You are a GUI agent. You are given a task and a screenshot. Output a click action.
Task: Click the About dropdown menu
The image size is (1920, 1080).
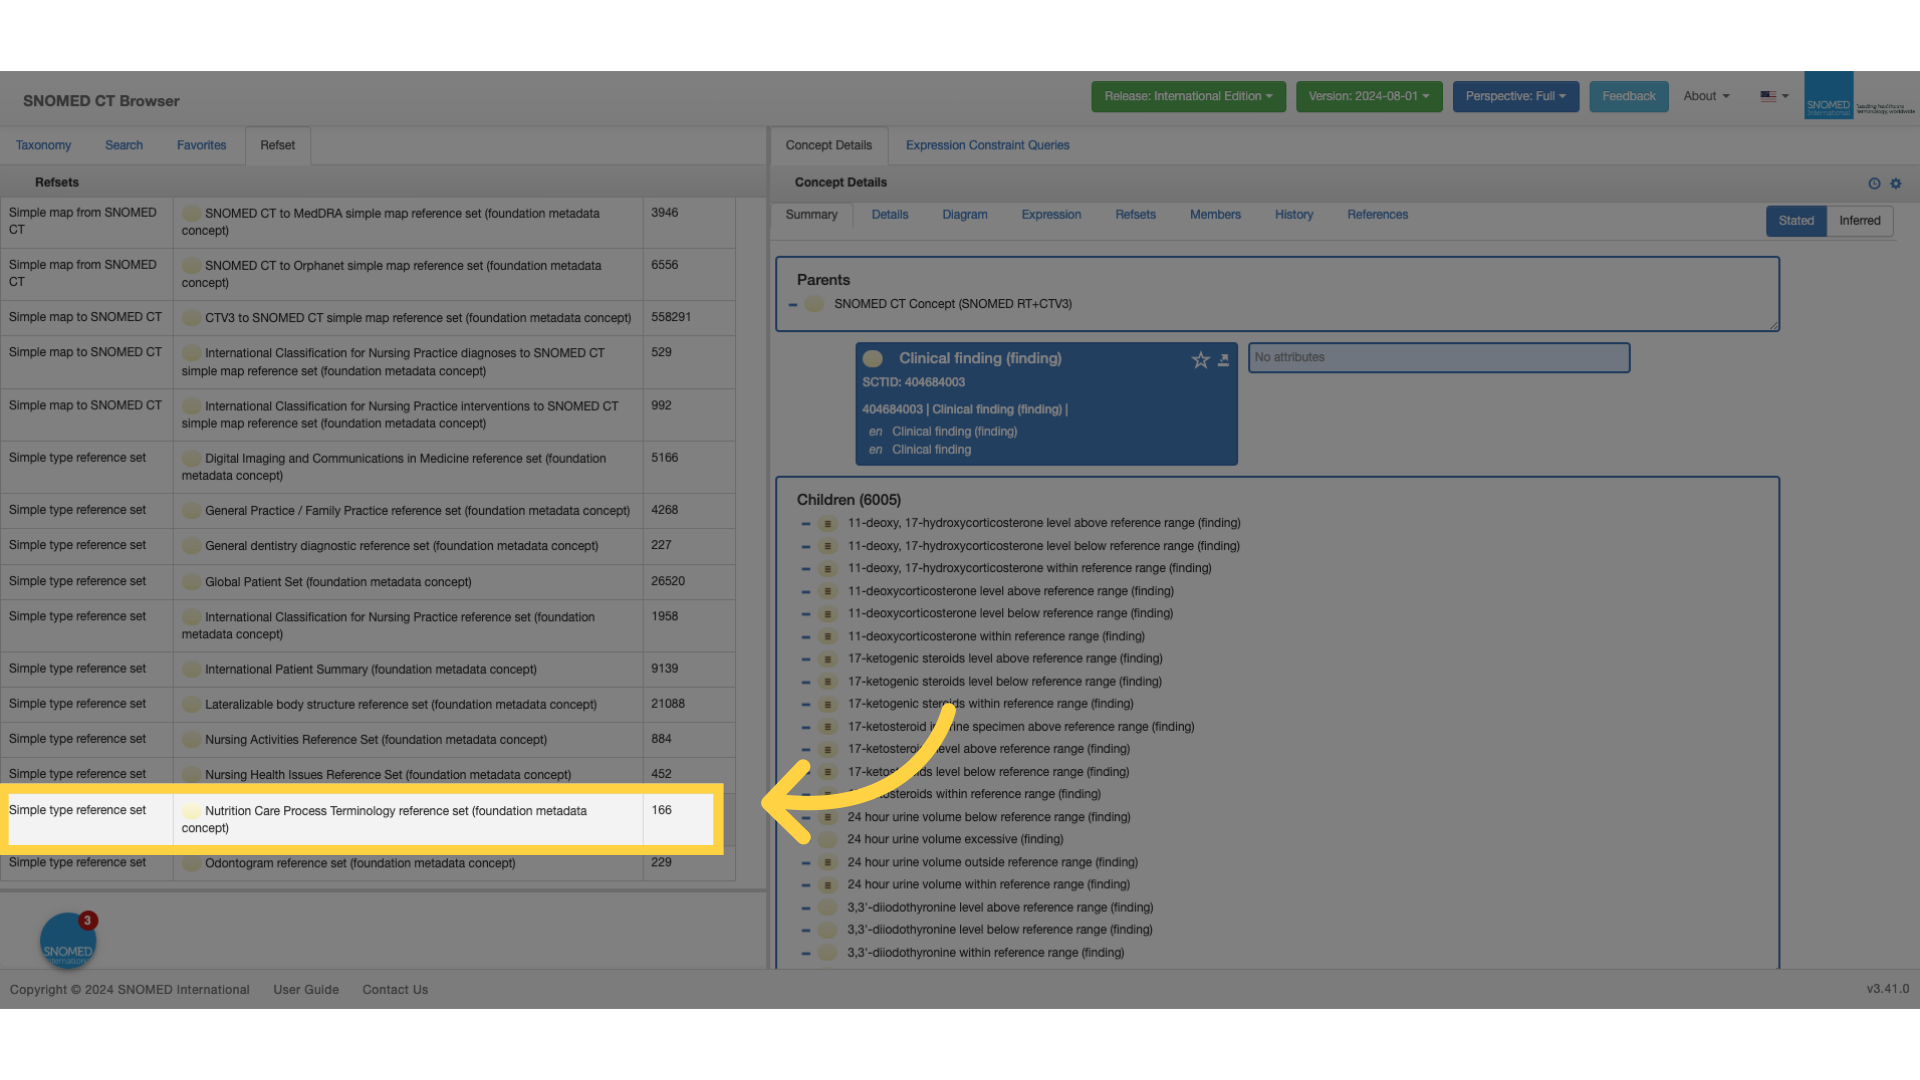click(1708, 96)
